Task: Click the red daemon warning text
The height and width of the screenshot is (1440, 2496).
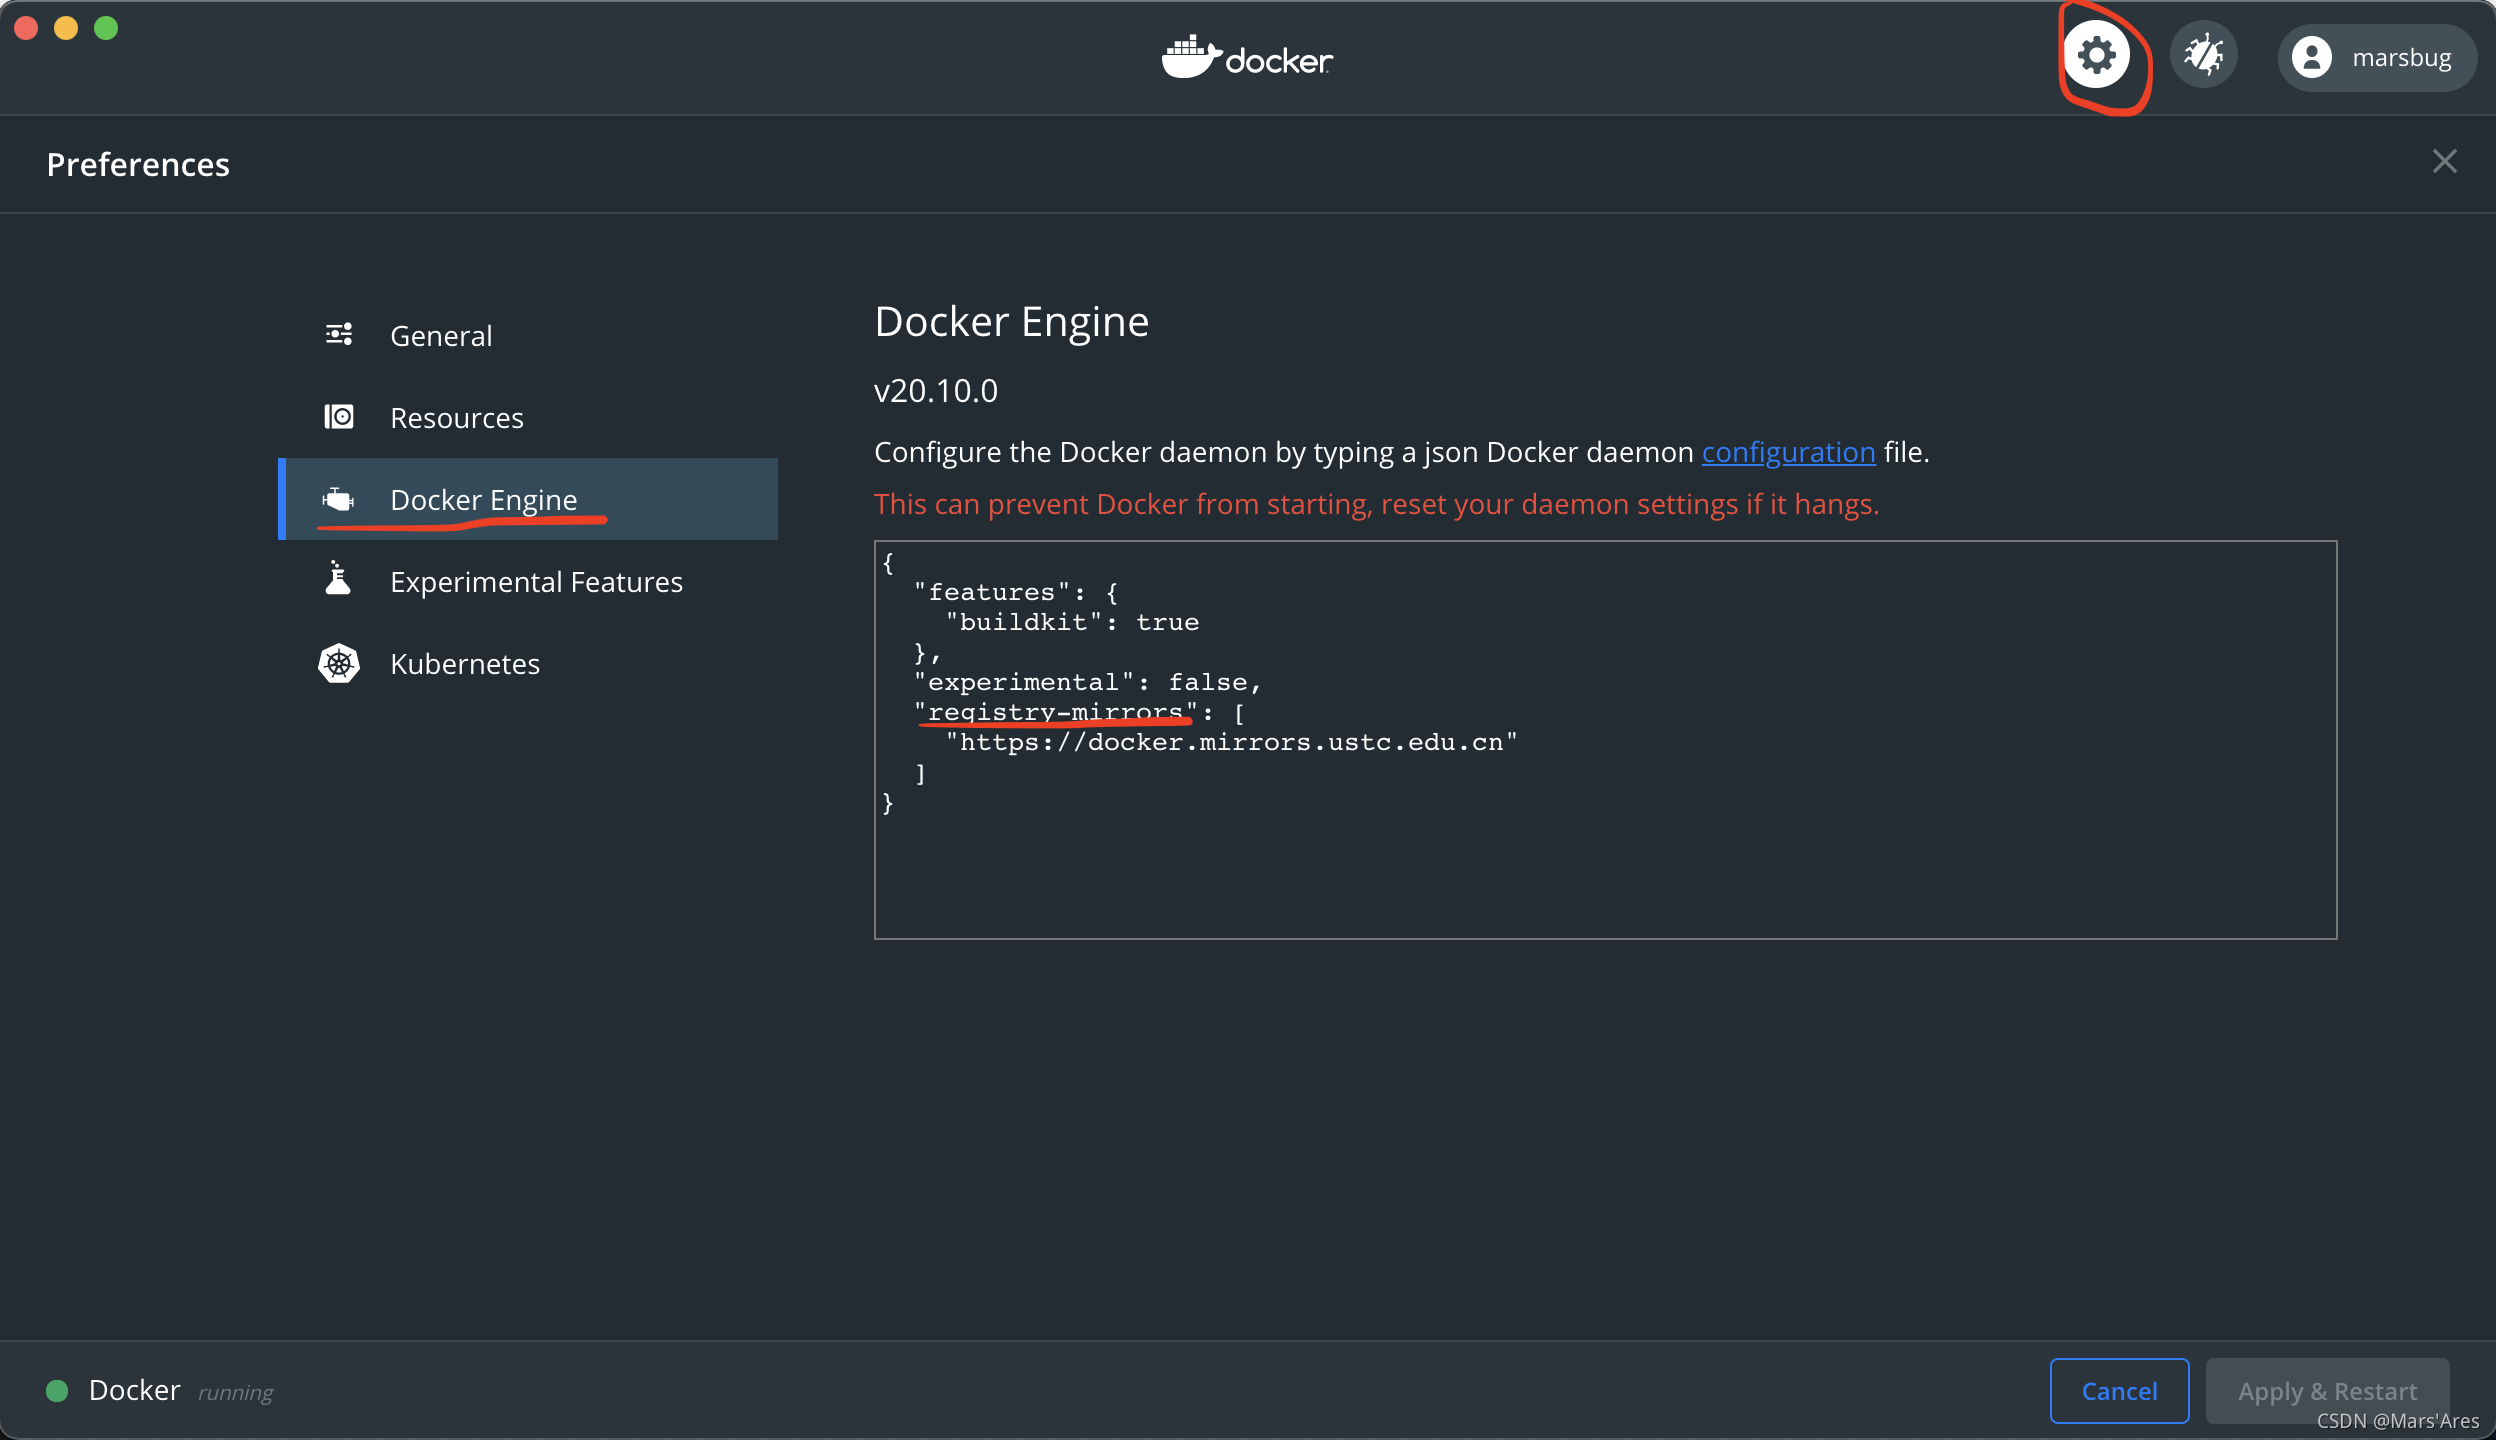Action: pyautogui.click(x=1377, y=504)
